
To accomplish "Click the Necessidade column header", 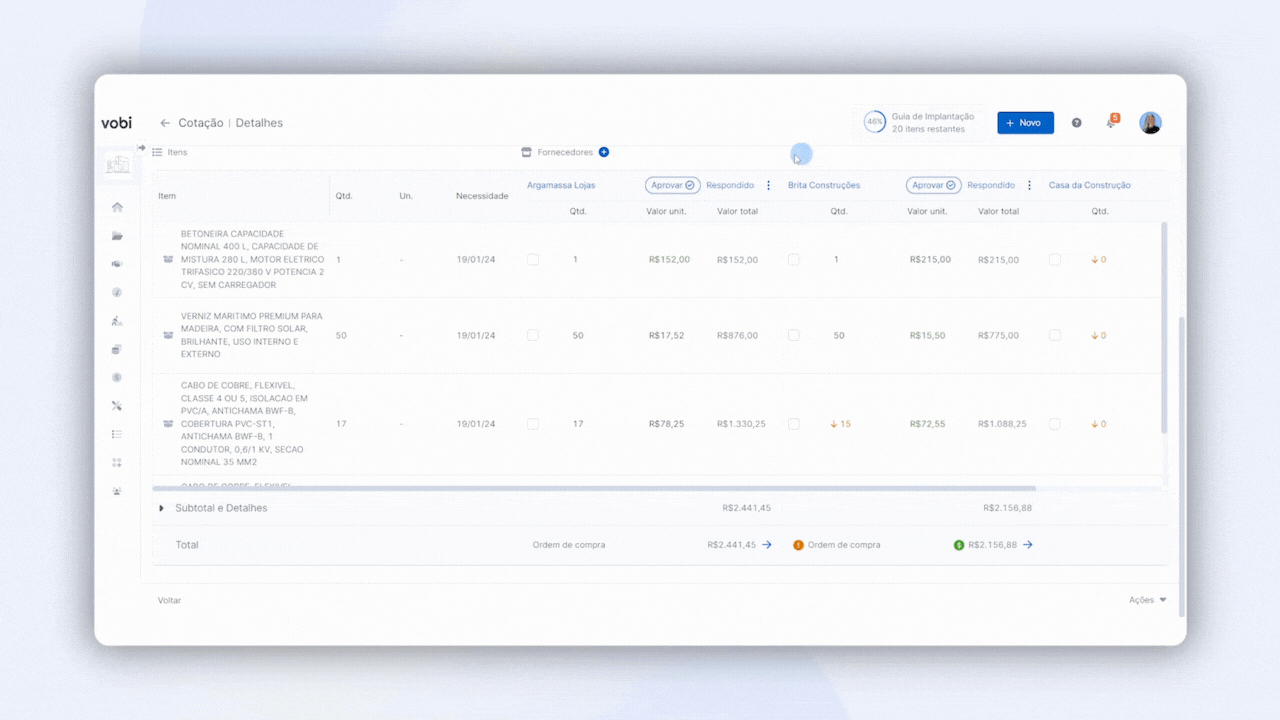I will coord(482,196).
